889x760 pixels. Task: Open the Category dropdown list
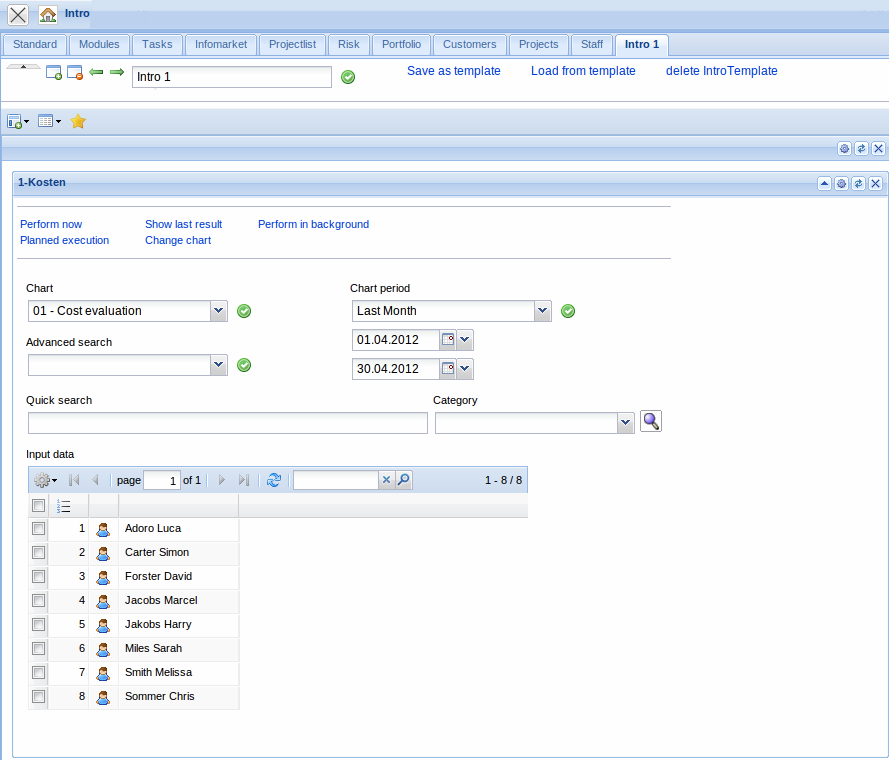click(x=626, y=423)
